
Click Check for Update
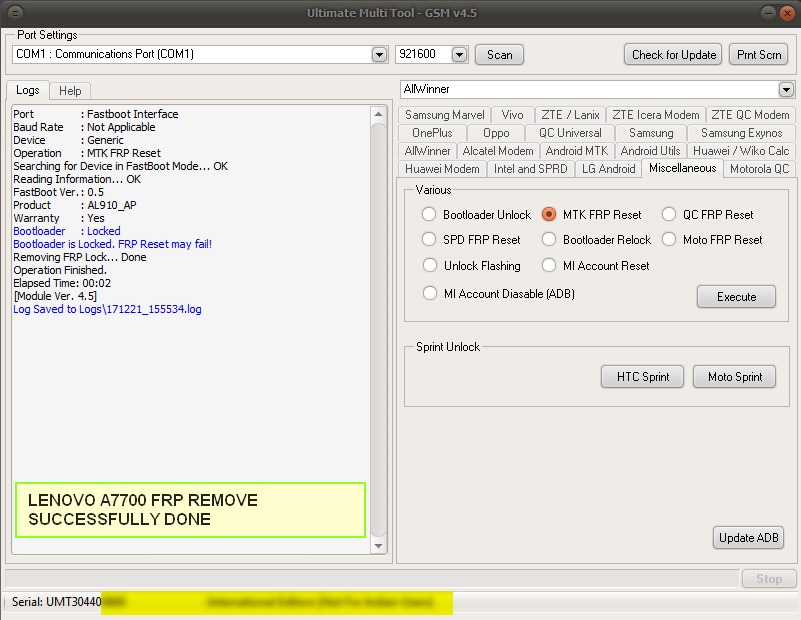click(672, 54)
